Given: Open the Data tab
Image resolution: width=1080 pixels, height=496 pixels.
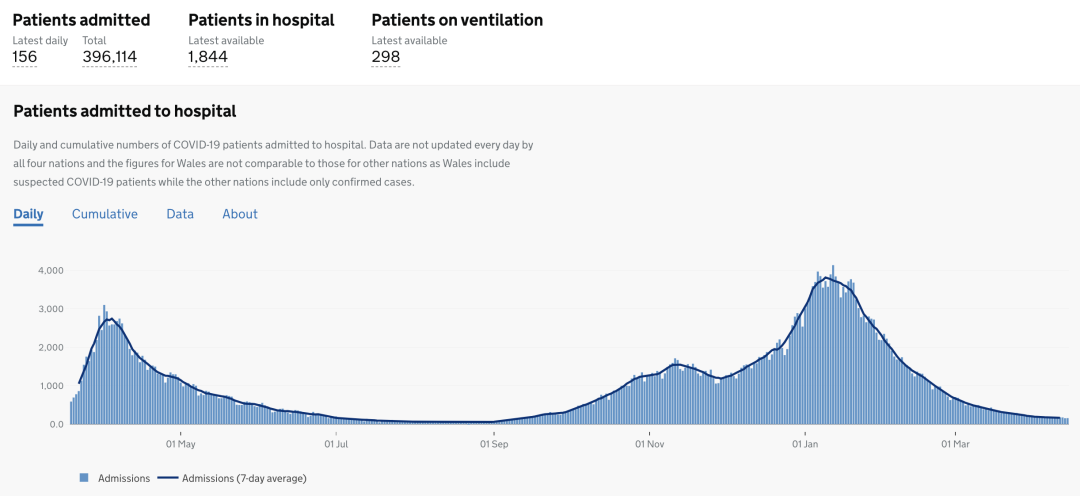Looking at the screenshot, I should pos(180,214).
